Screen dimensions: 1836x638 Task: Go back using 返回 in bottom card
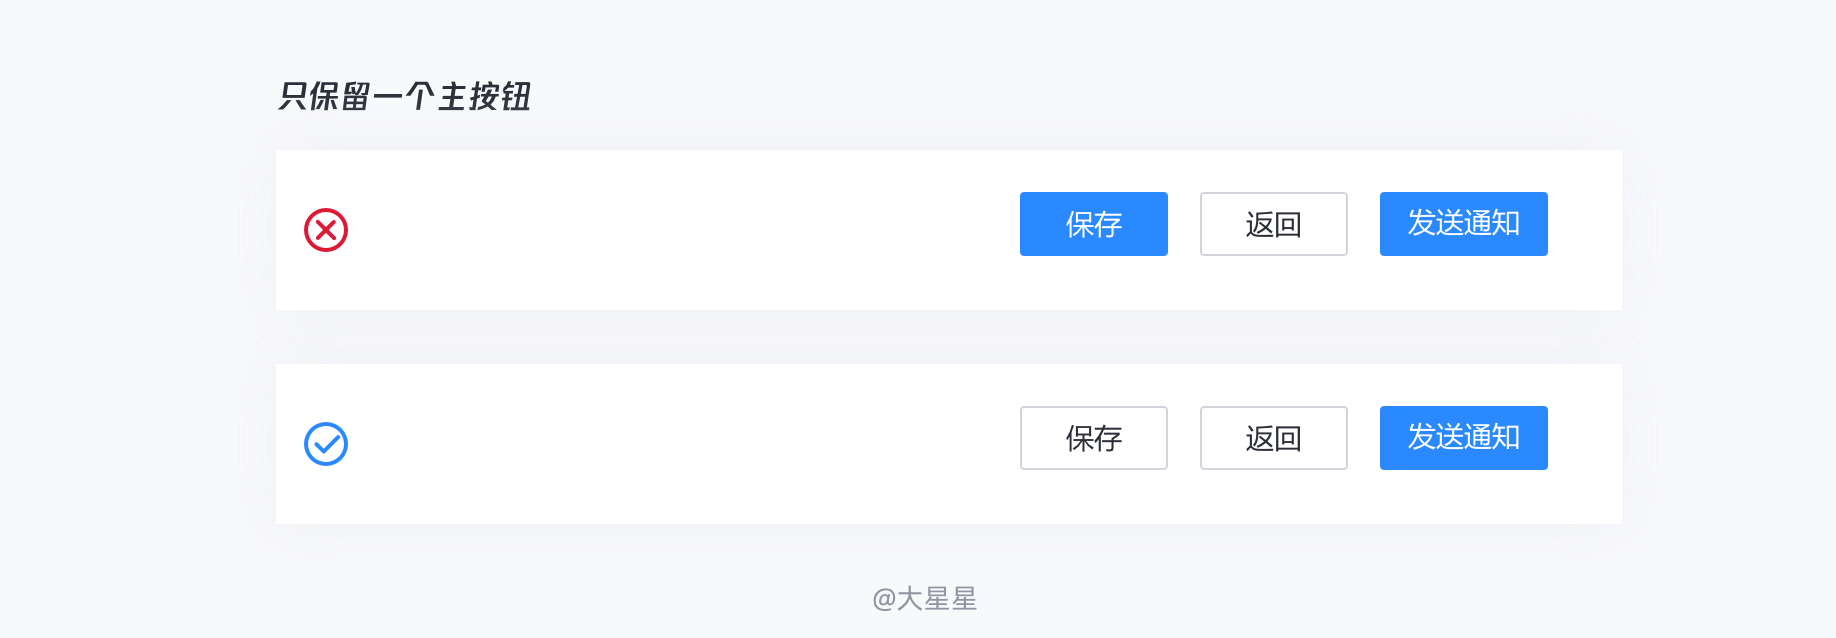tap(1274, 438)
